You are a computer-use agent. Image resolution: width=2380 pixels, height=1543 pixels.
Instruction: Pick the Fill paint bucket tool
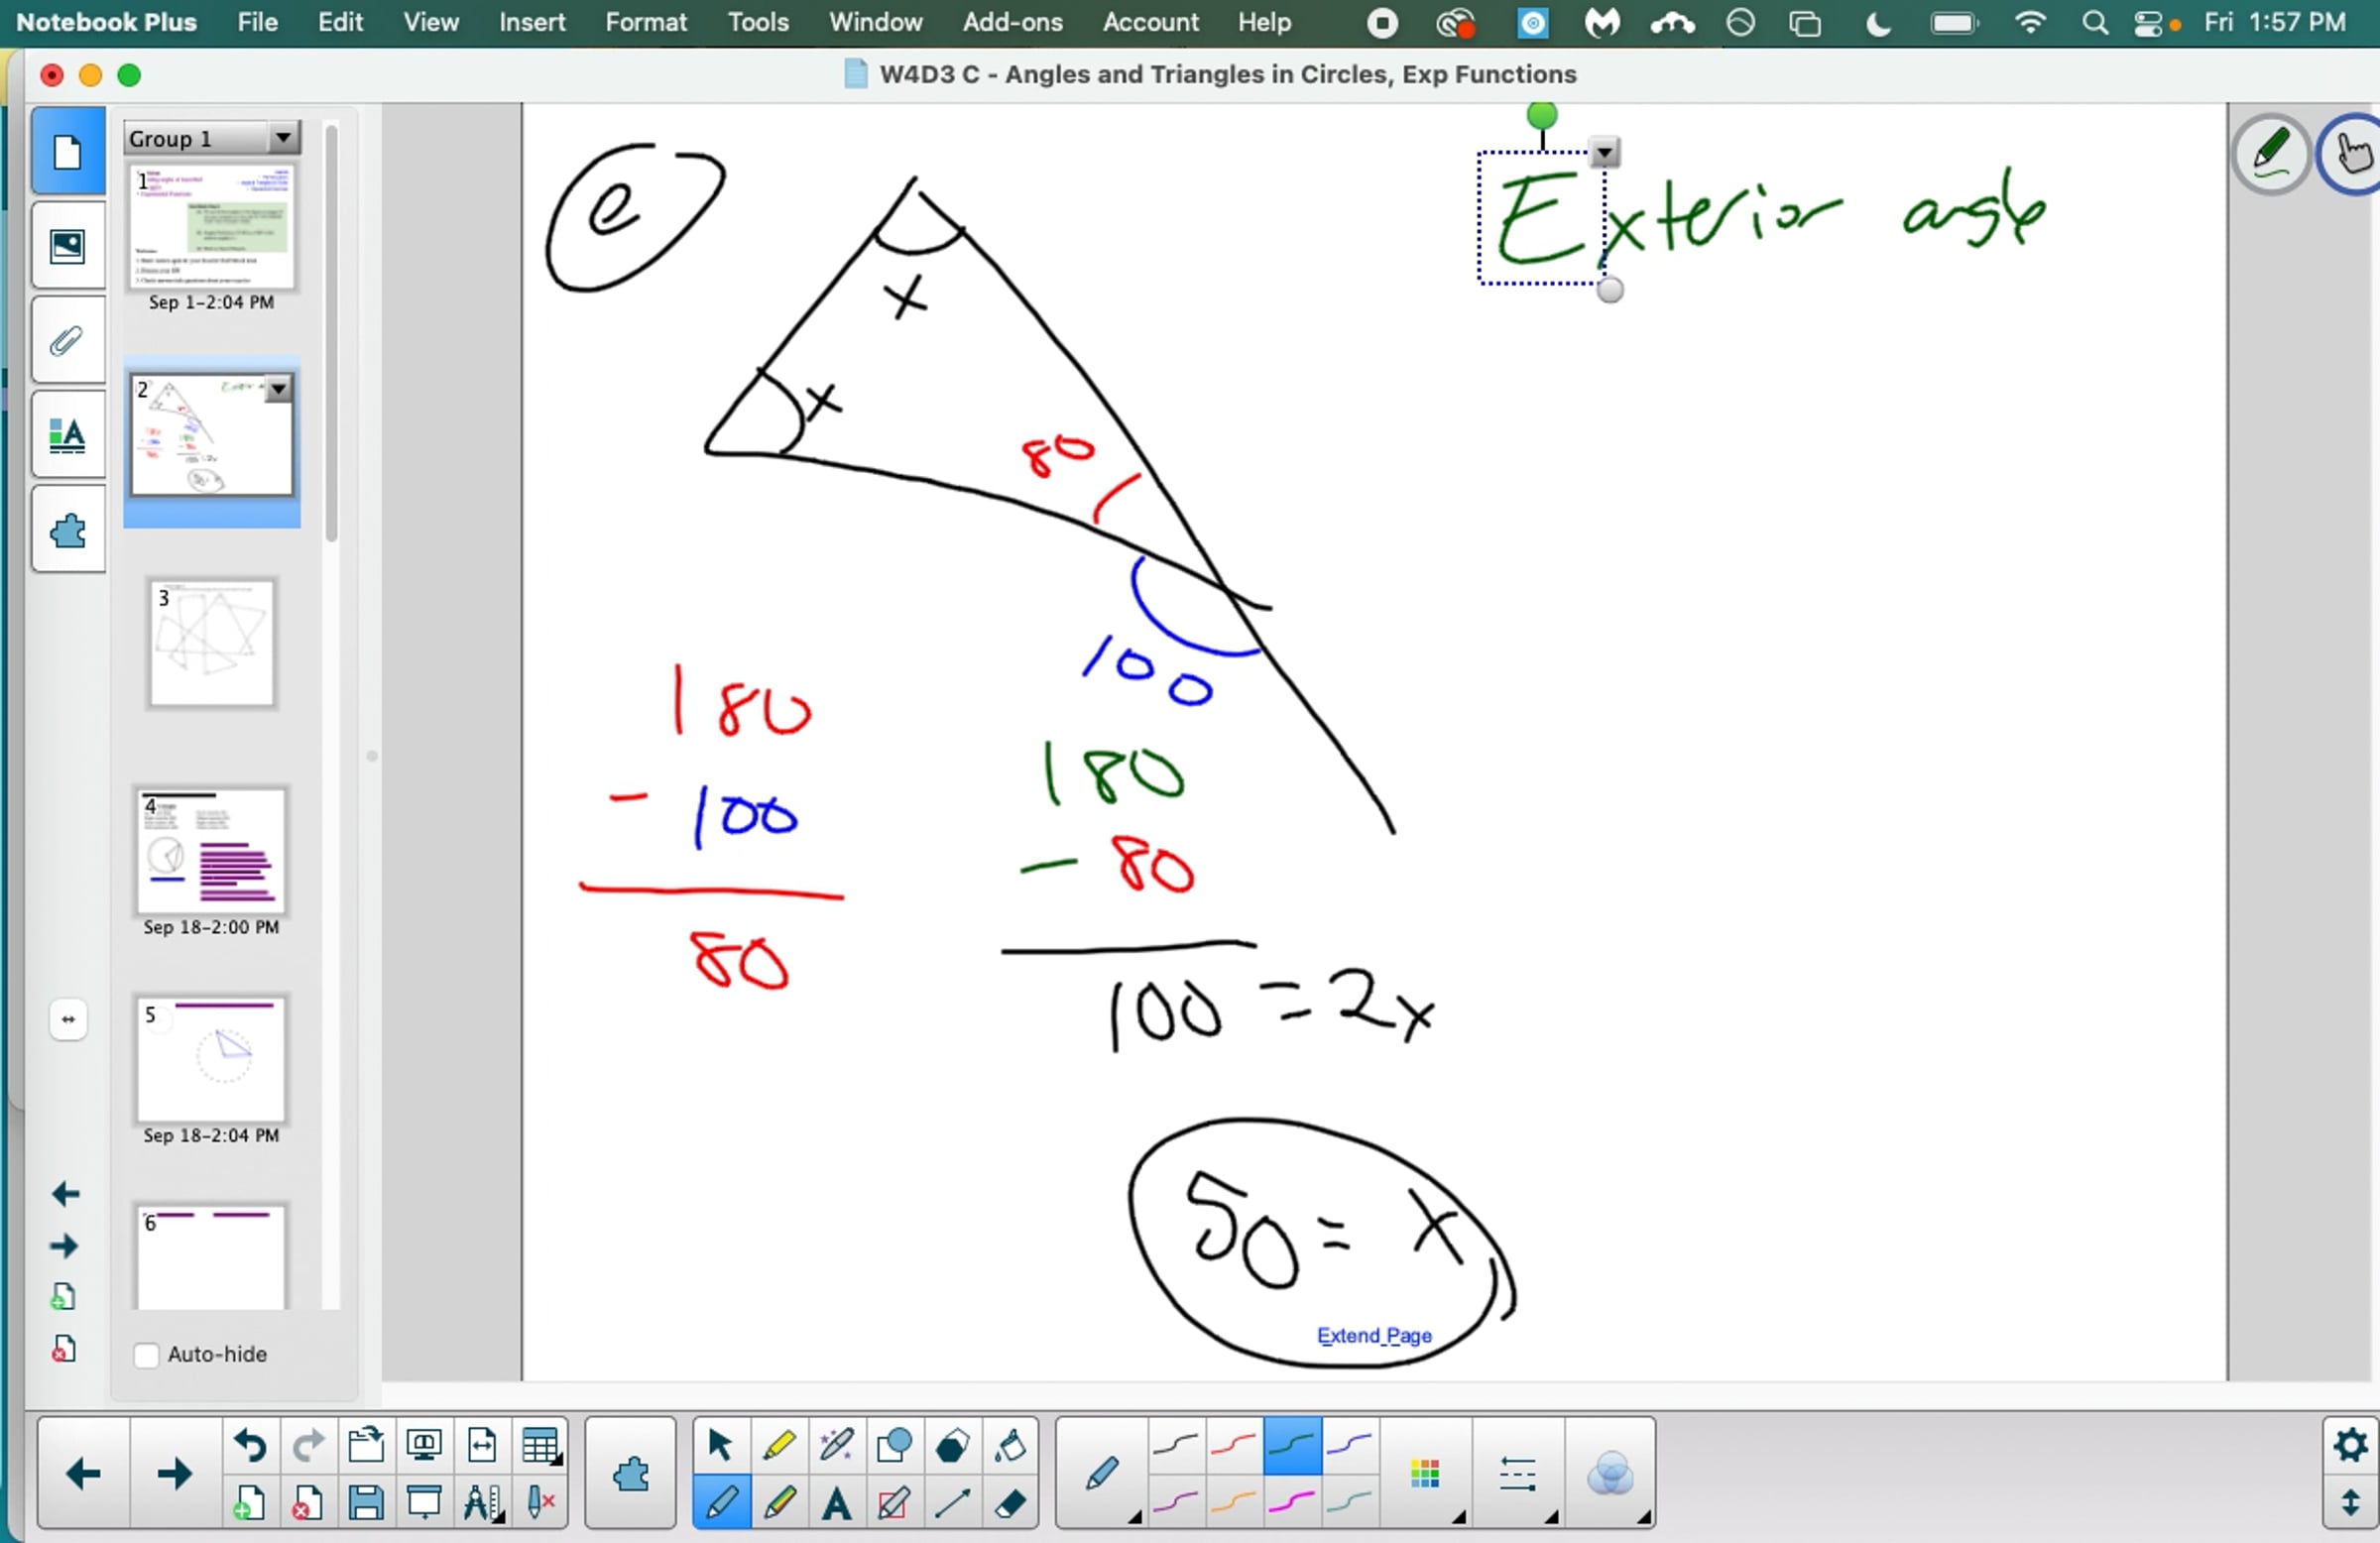tap(1010, 1445)
